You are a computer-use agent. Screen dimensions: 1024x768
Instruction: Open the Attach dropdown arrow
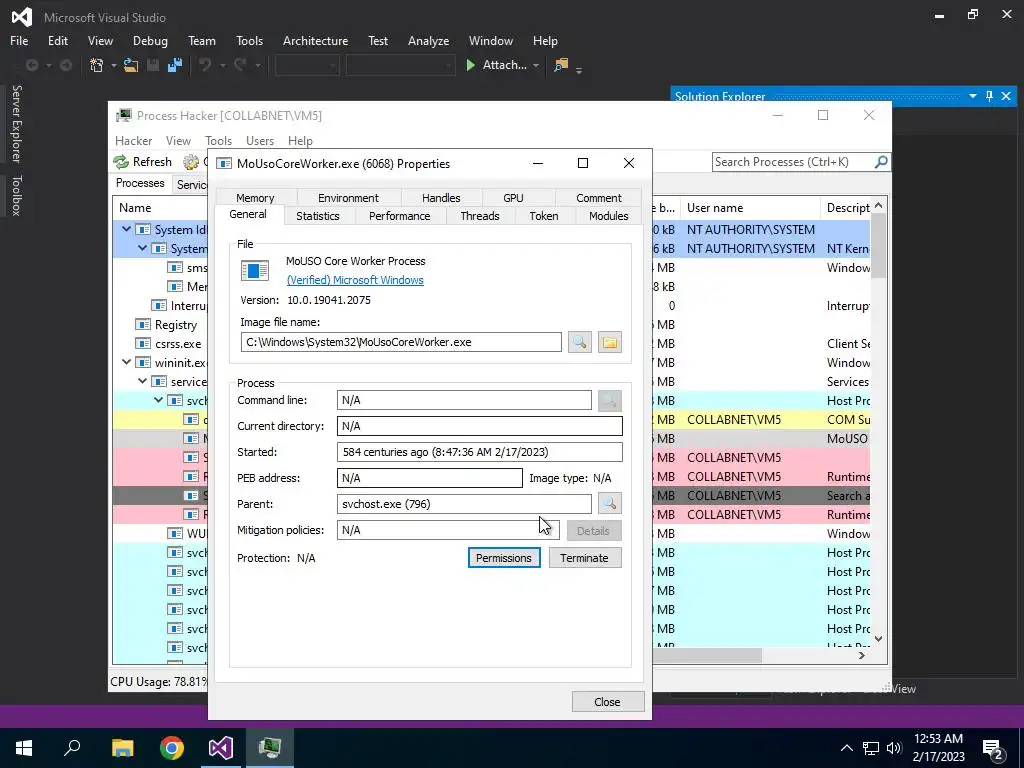tap(536, 65)
